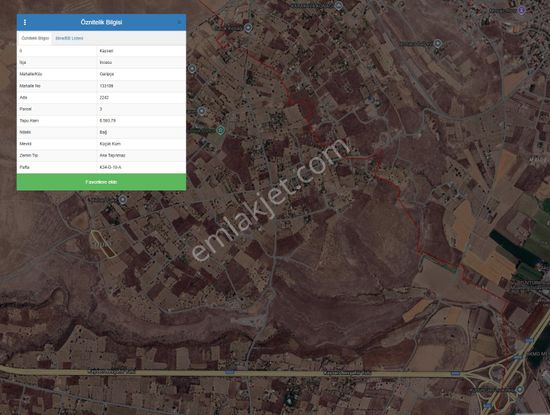This screenshot has width=550, height=415.
Task: Click the map pin nearest the highway interchange
Action: point(520,389)
